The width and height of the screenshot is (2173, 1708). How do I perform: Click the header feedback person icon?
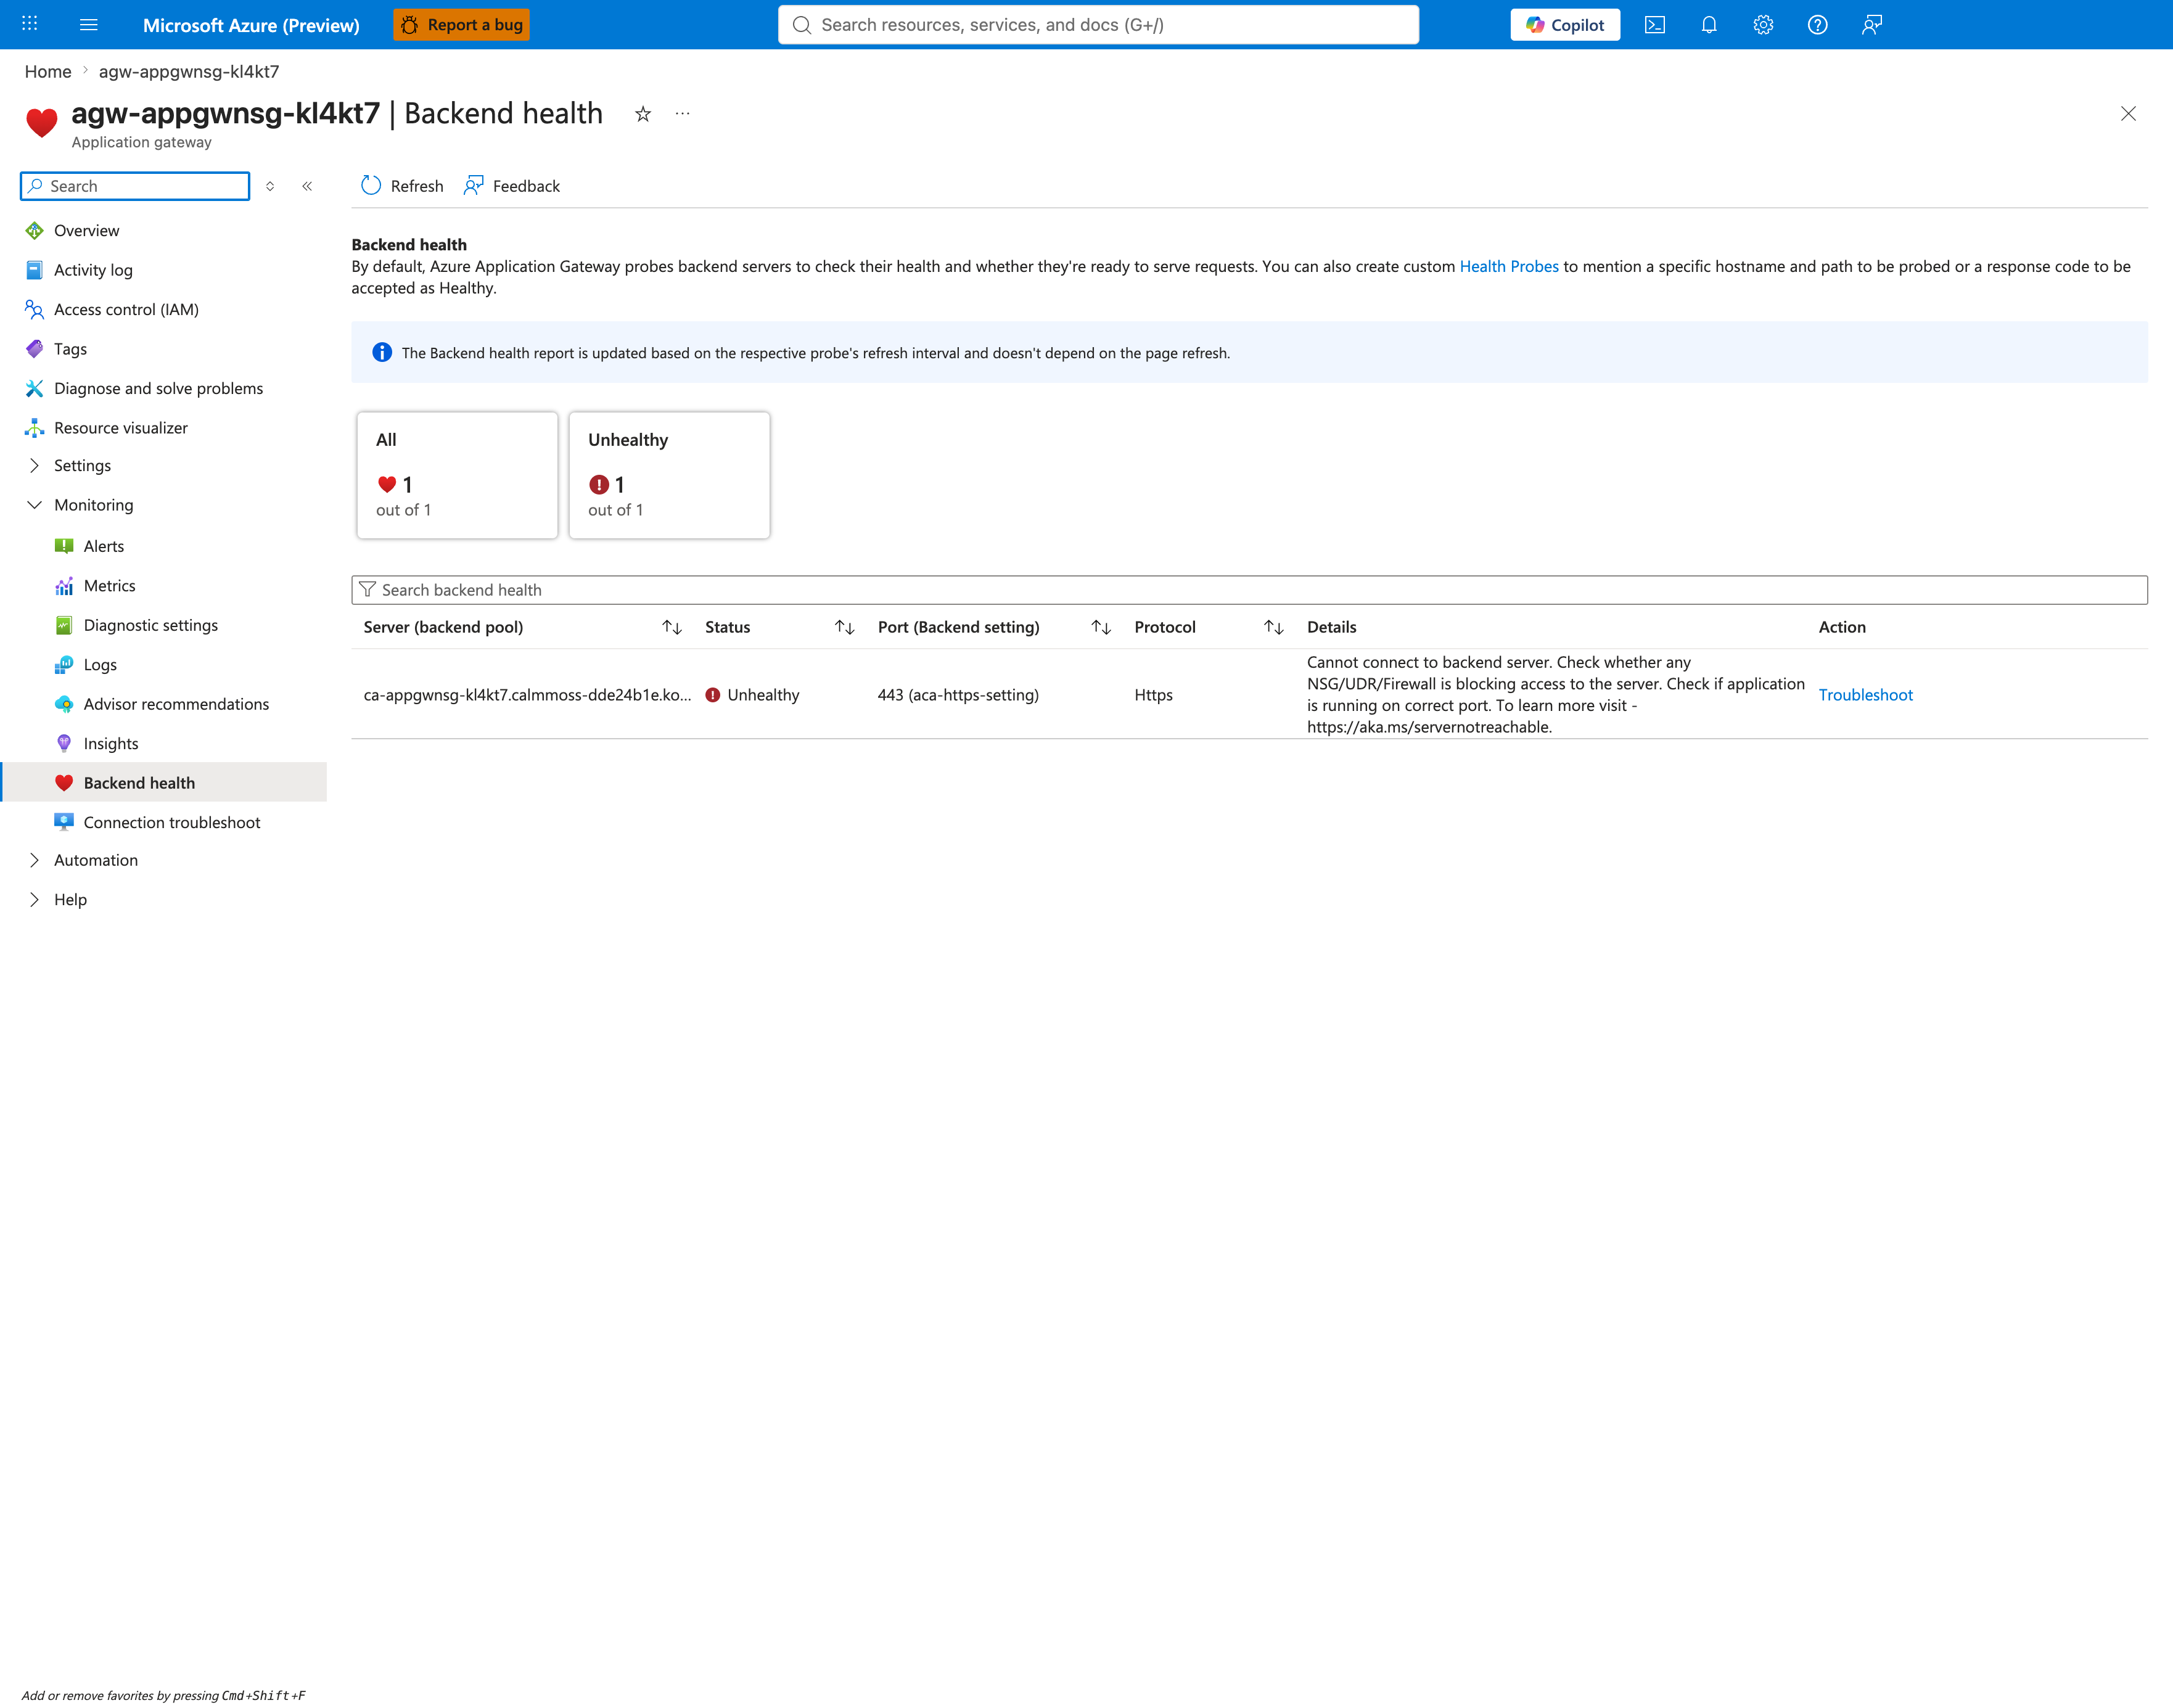1872,24
